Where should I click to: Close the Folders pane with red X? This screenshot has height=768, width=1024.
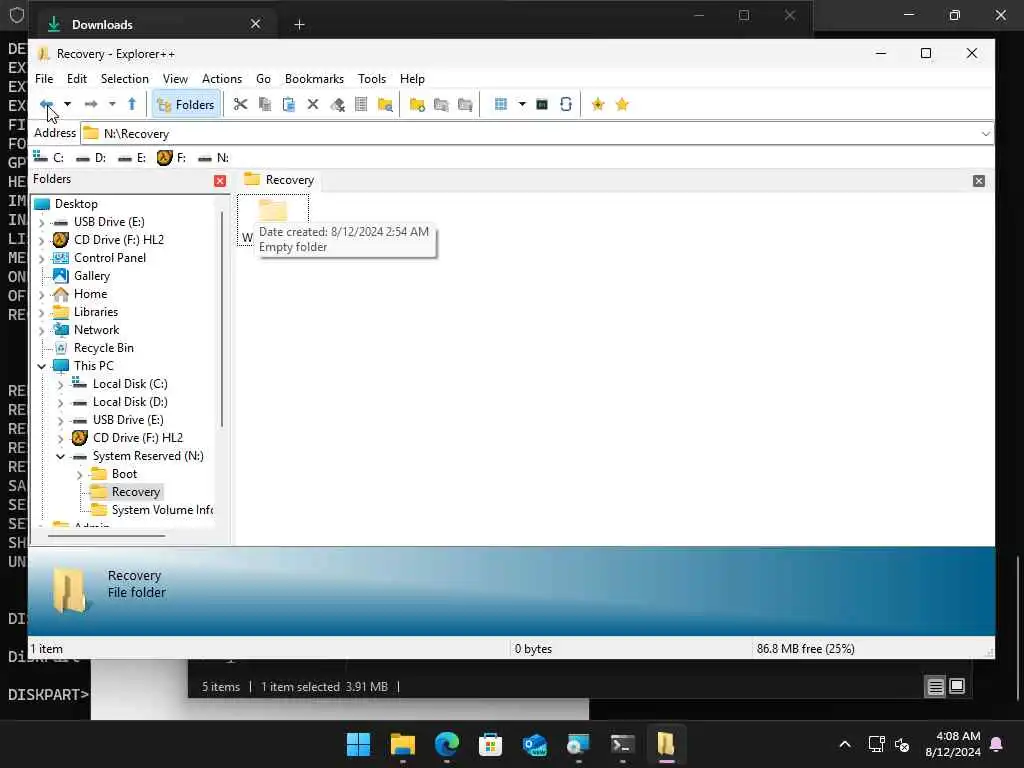coord(220,181)
